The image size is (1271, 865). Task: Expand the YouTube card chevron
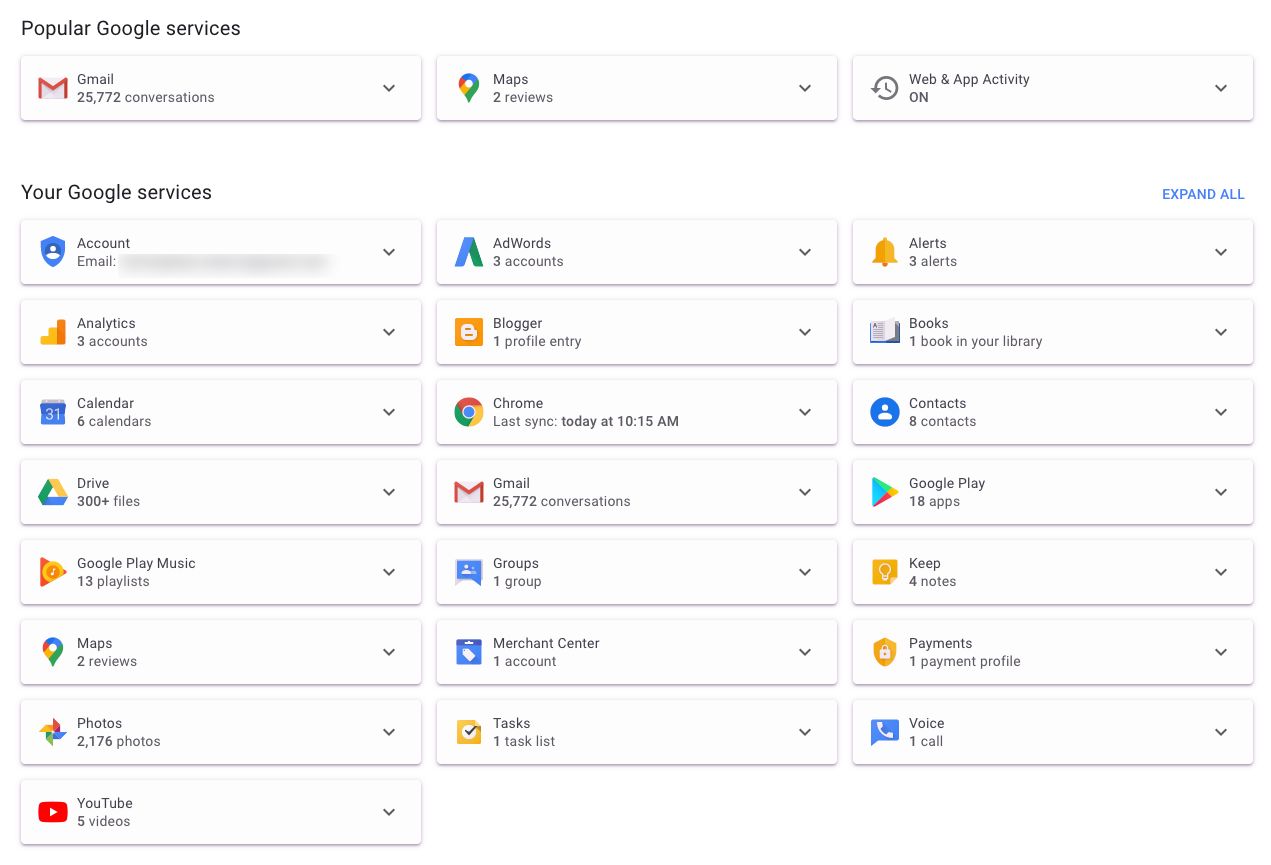click(389, 812)
